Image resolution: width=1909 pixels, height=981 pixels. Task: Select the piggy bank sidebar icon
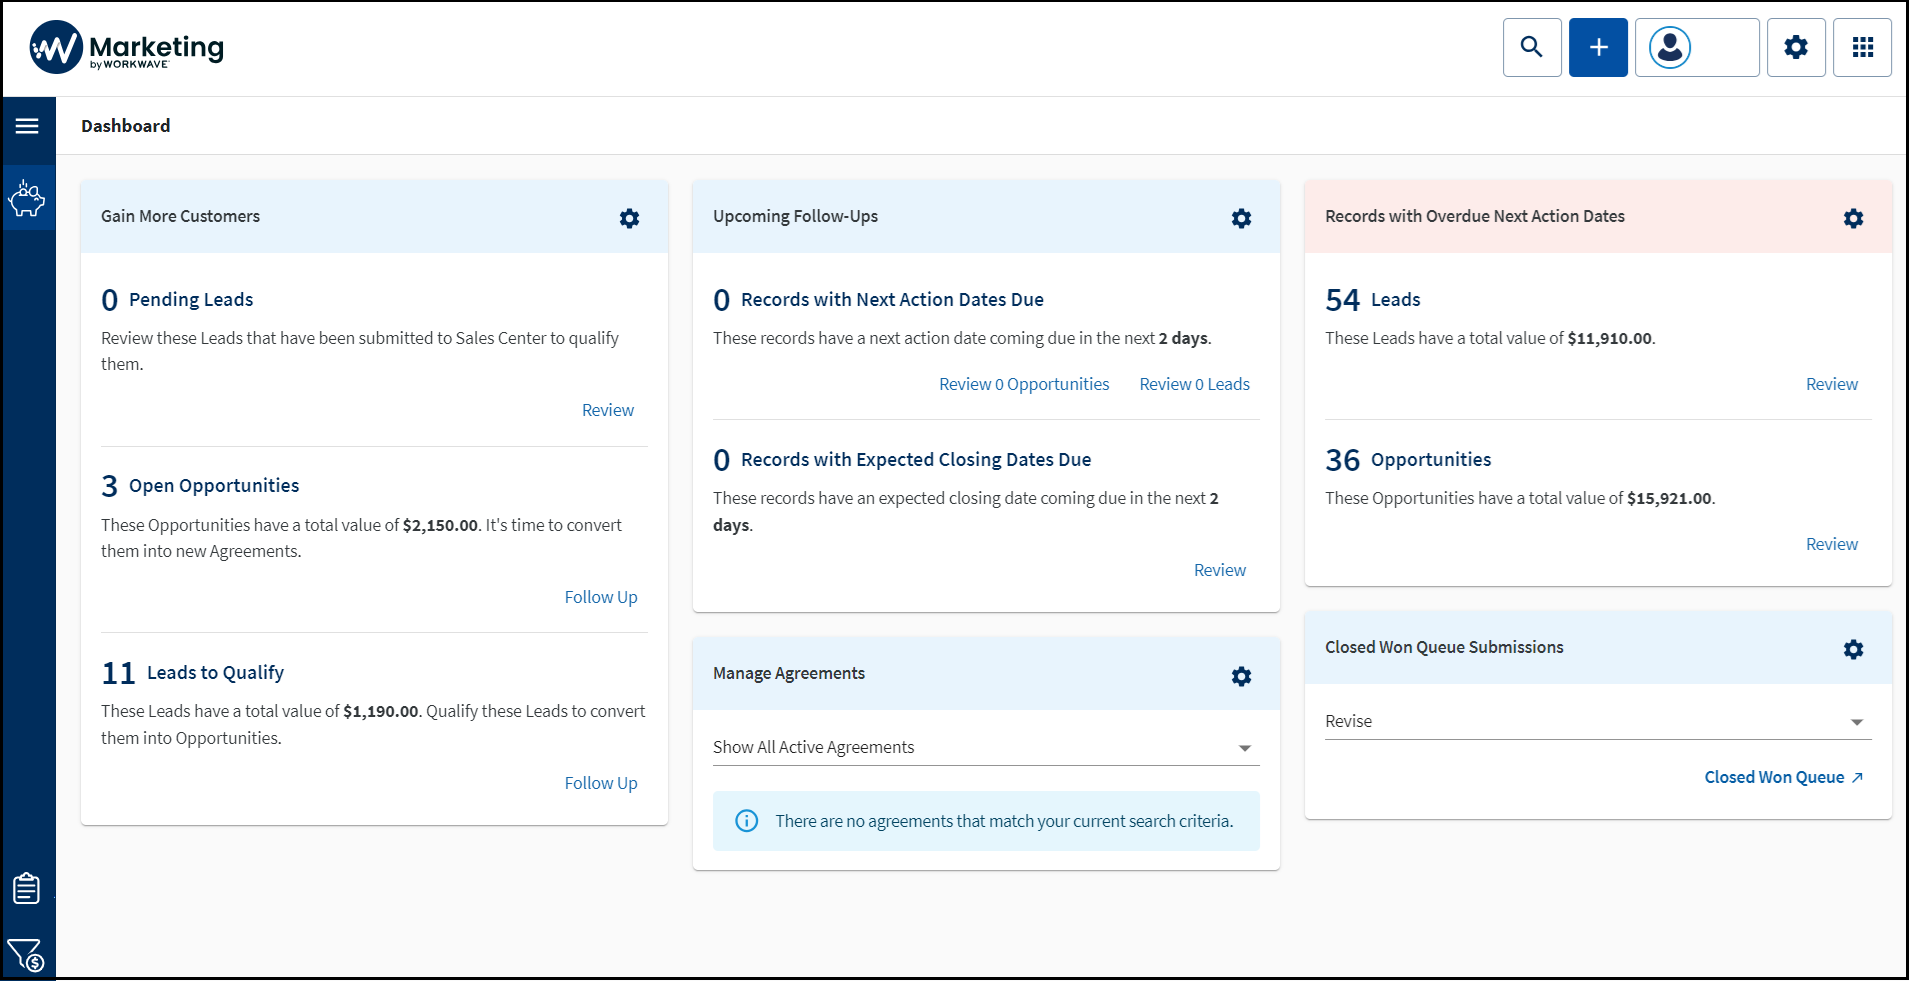click(28, 198)
